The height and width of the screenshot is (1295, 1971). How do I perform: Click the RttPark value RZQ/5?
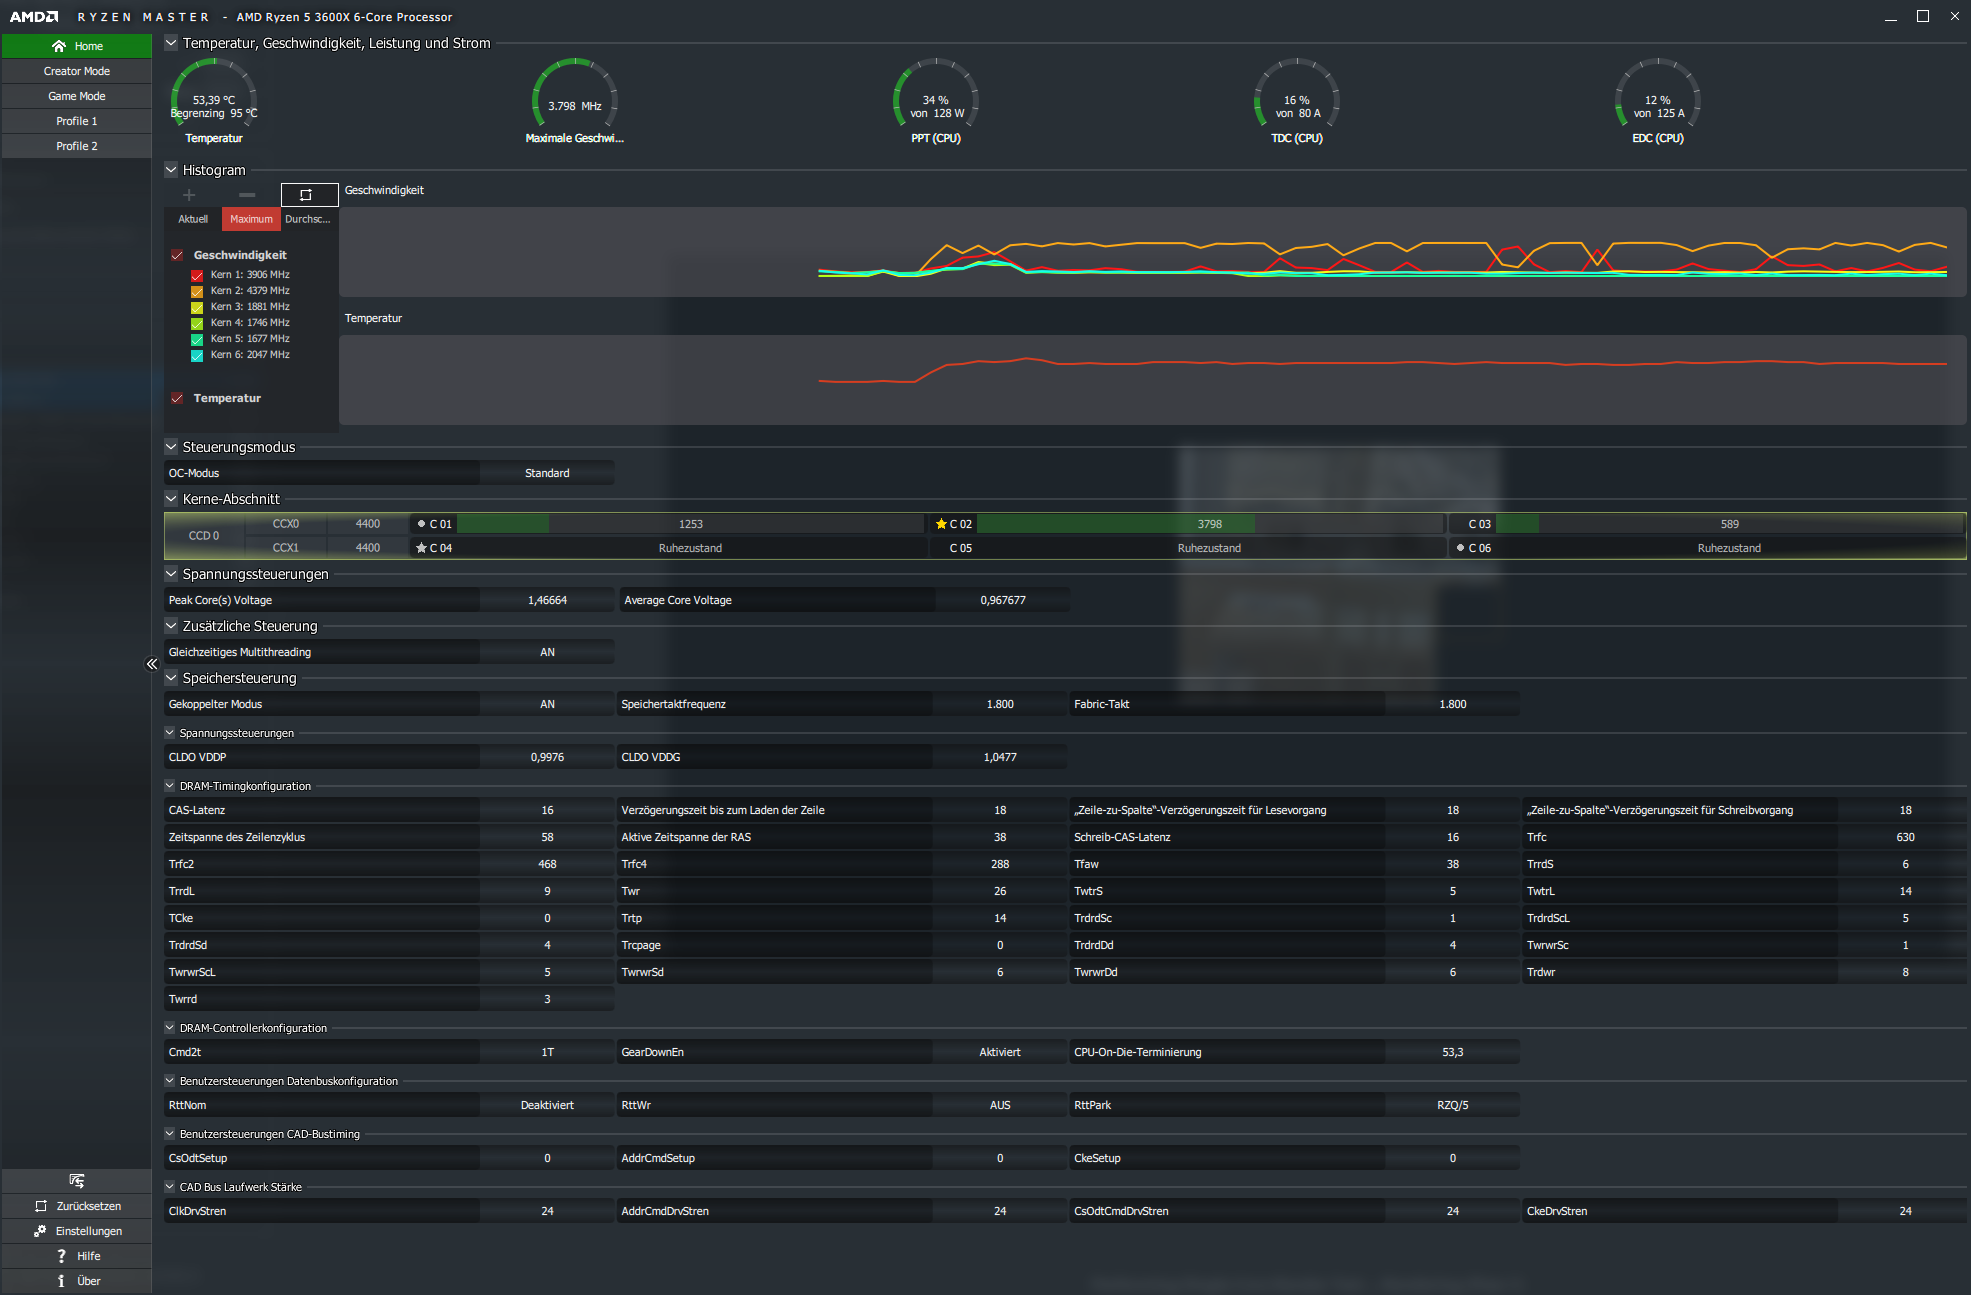click(1453, 1105)
